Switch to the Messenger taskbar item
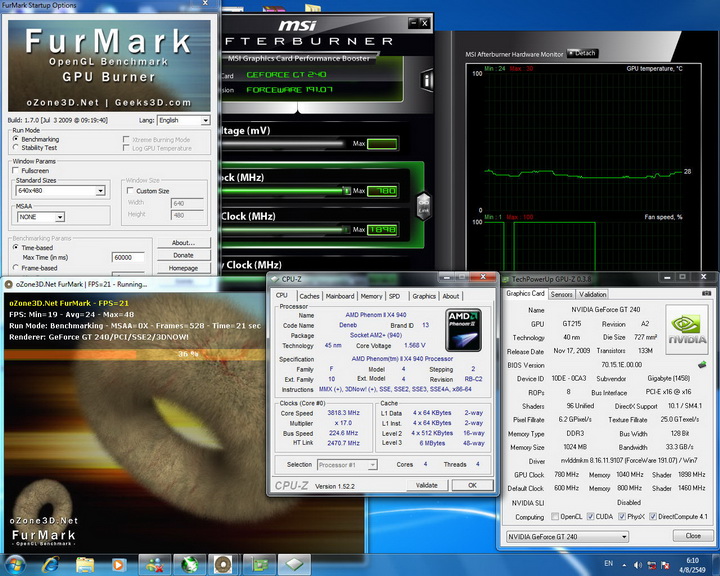 click(155, 564)
